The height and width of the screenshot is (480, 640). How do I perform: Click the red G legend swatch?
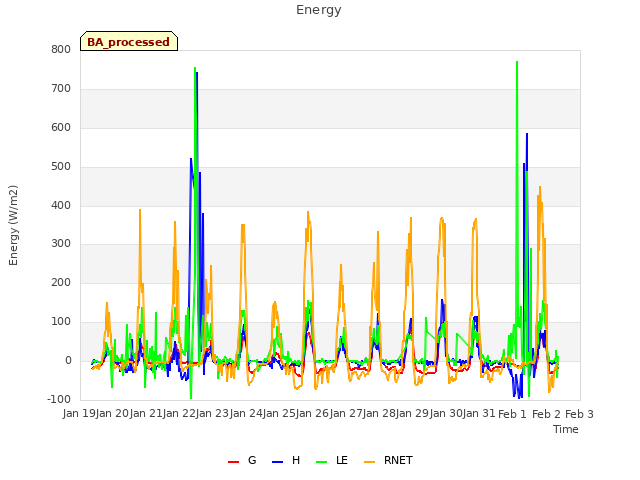click(233, 462)
